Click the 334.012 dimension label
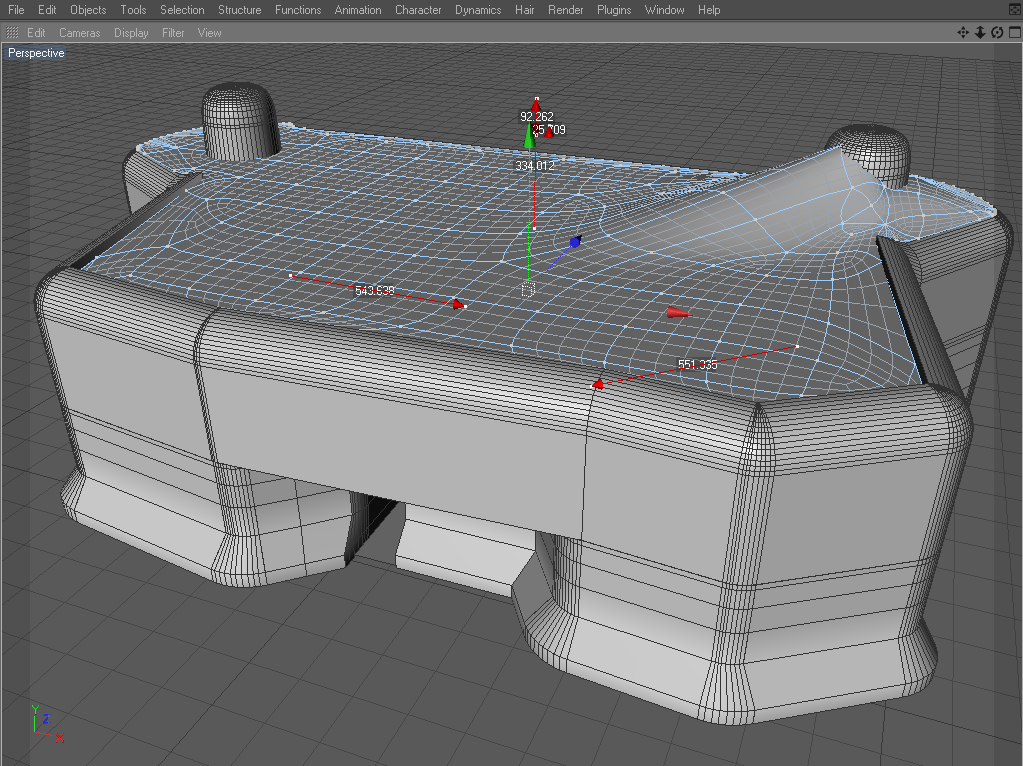This screenshot has width=1023, height=766. (x=535, y=166)
